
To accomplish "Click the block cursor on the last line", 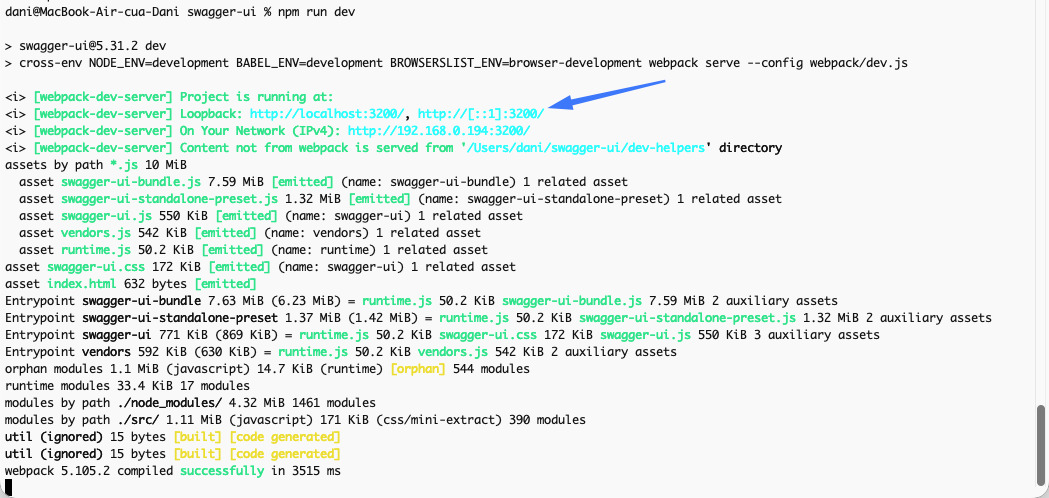I will 9,487.
